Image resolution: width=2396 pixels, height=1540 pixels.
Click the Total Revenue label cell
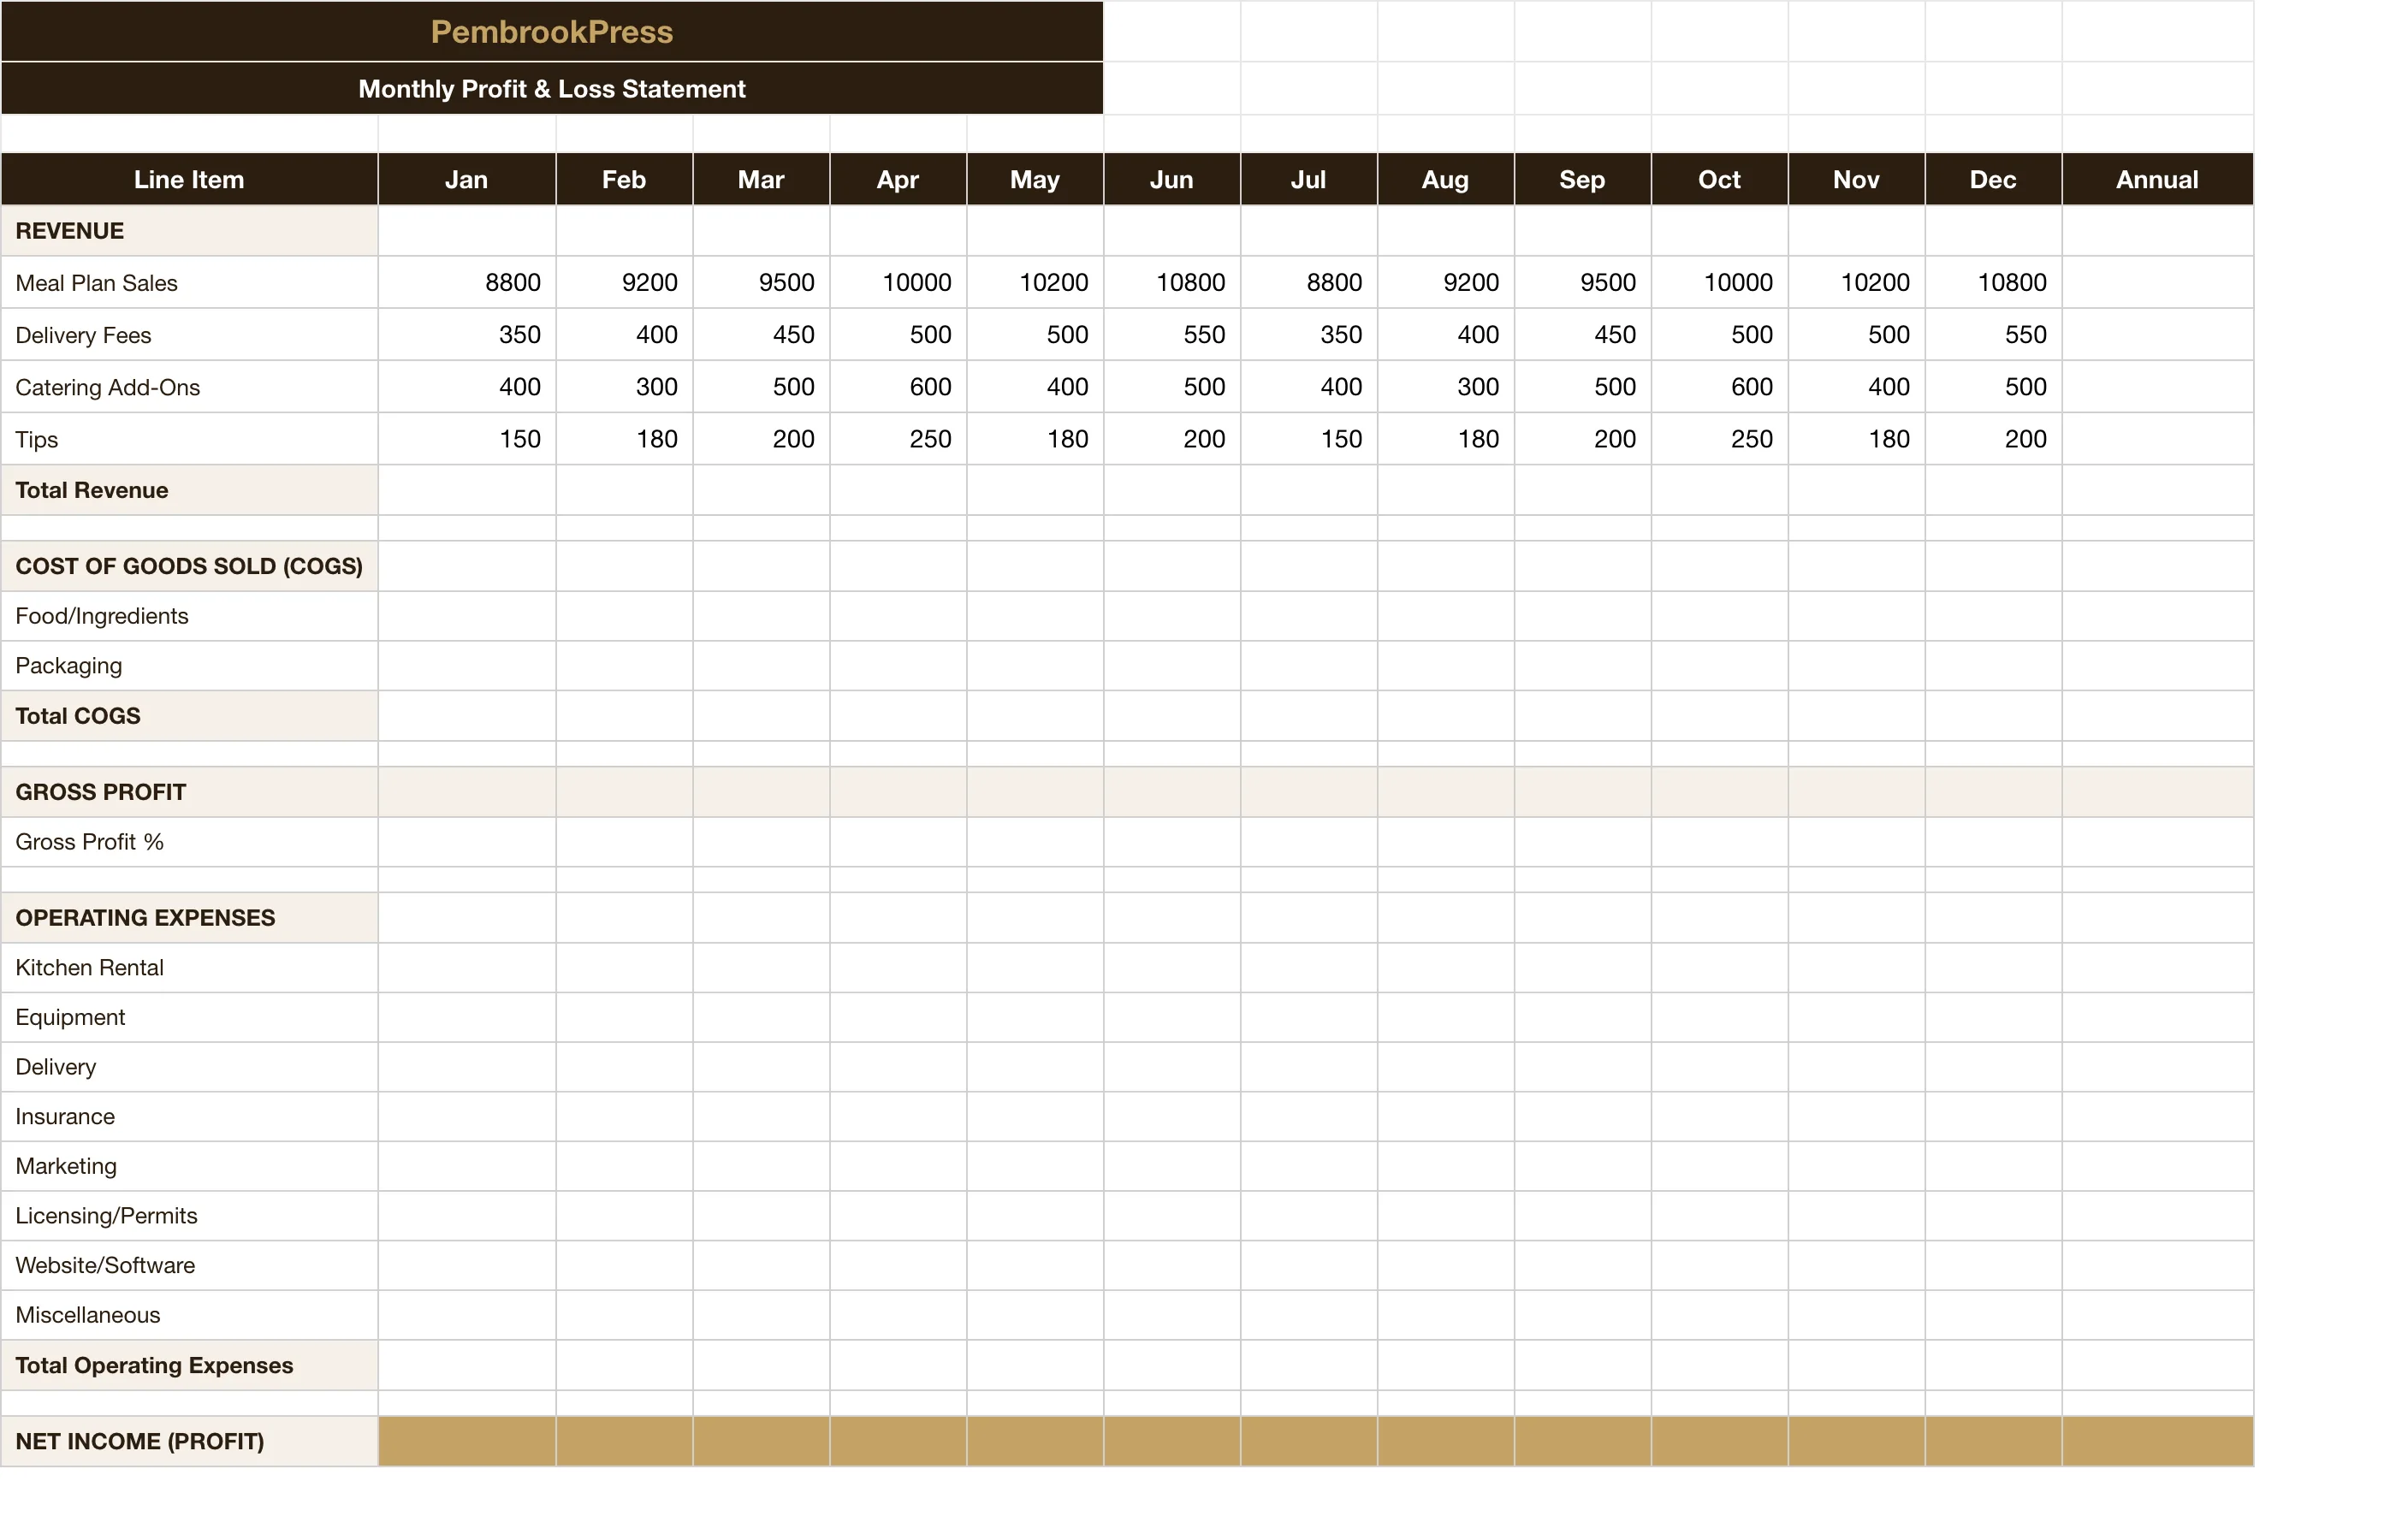pyautogui.click(x=189, y=490)
